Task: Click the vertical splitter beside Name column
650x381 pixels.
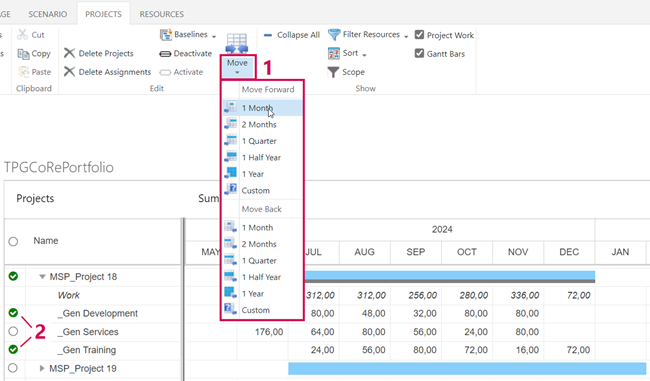Action: coord(183,298)
